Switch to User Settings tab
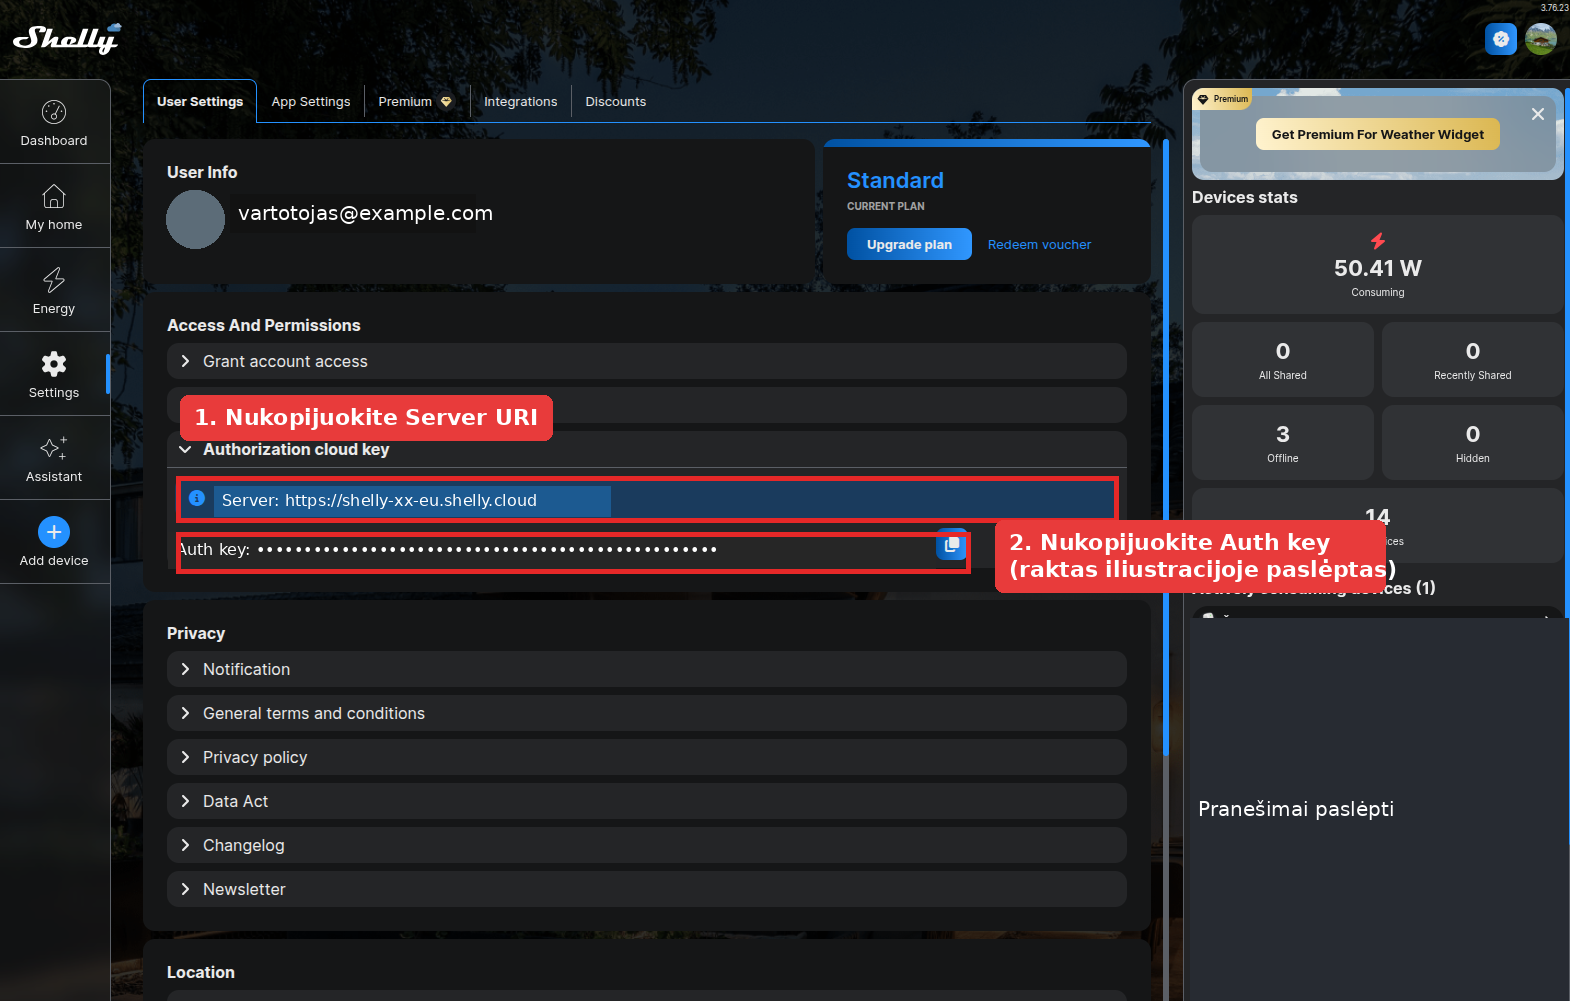The height and width of the screenshot is (1001, 1570). (200, 102)
